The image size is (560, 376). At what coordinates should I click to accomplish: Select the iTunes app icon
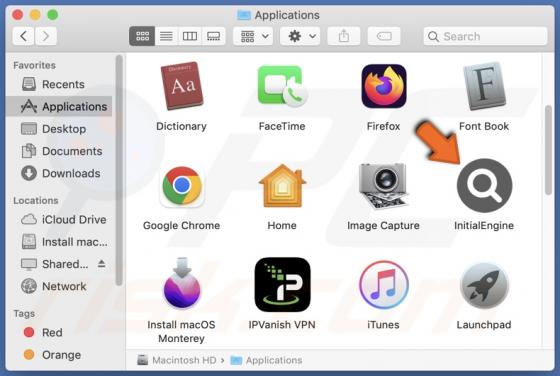point(384,285)
